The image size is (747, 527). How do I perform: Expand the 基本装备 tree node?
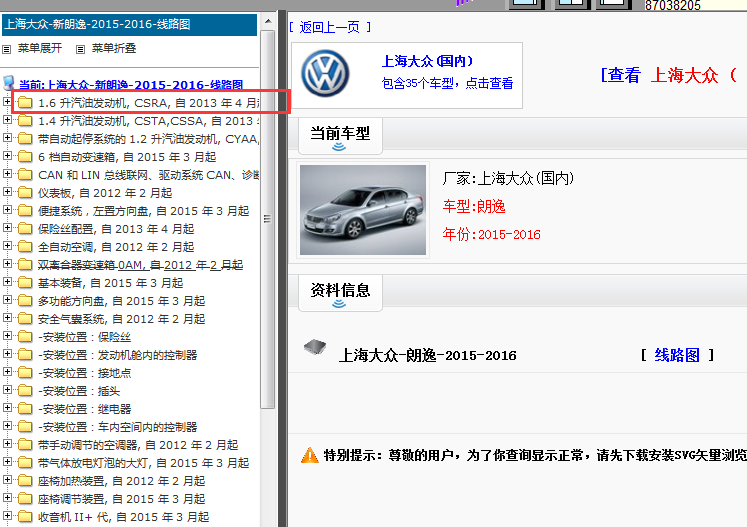(7, 282)
